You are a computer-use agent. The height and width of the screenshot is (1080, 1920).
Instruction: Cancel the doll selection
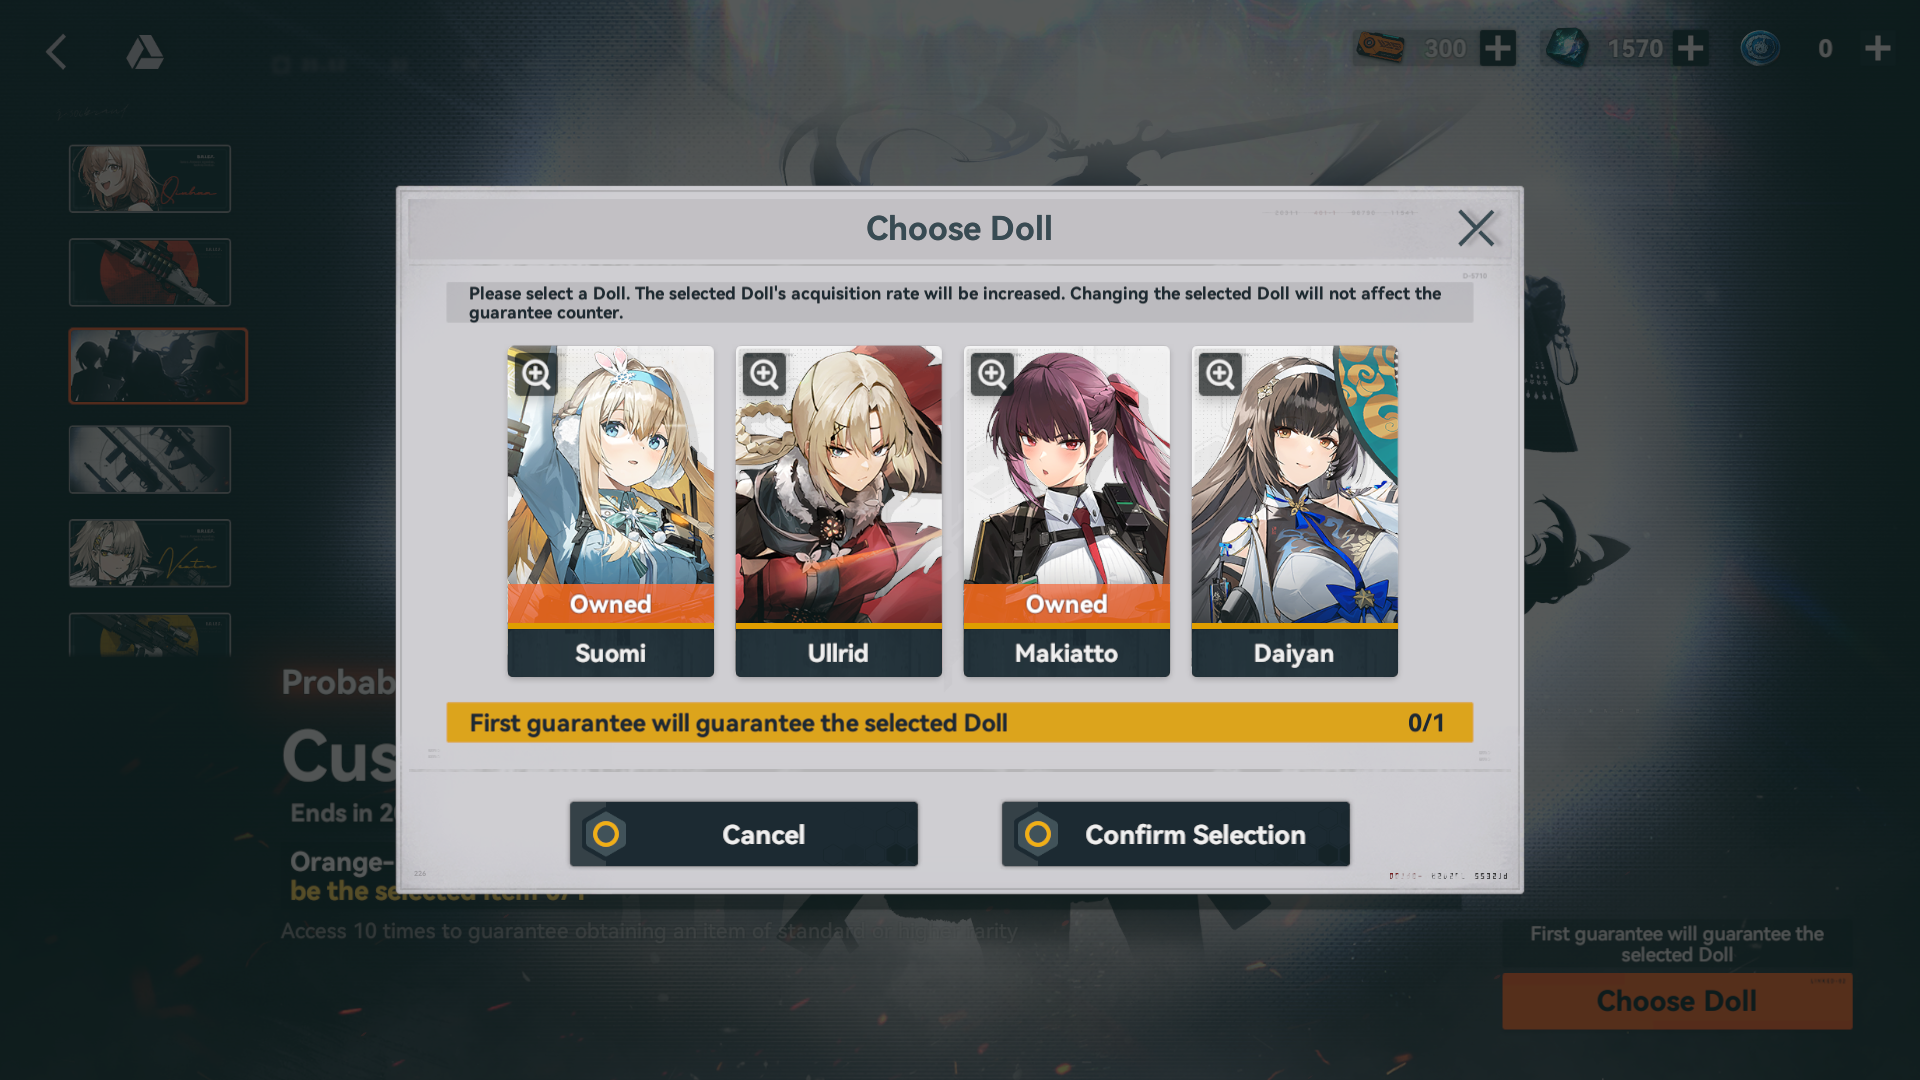click(x=743, y=834)
